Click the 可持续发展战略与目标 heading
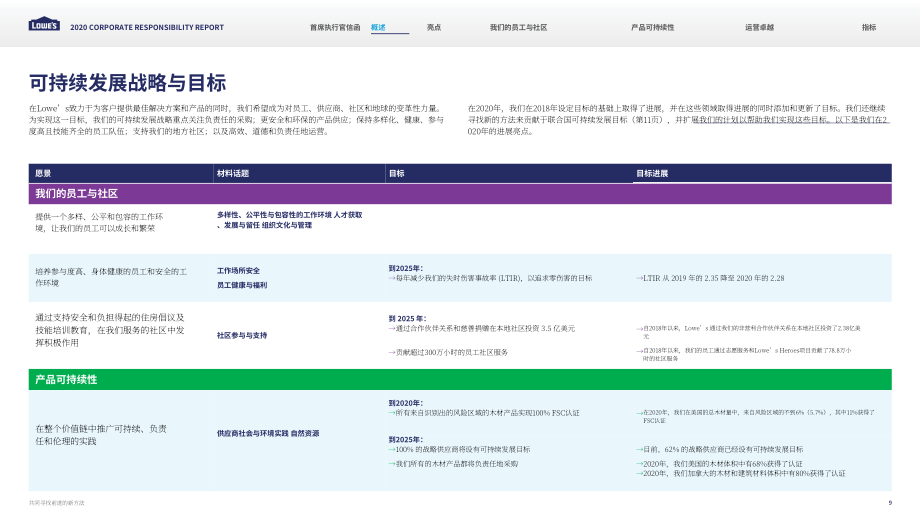Image resolution: width=920 pixels, height=518 pixels. (x=127, y=83)
